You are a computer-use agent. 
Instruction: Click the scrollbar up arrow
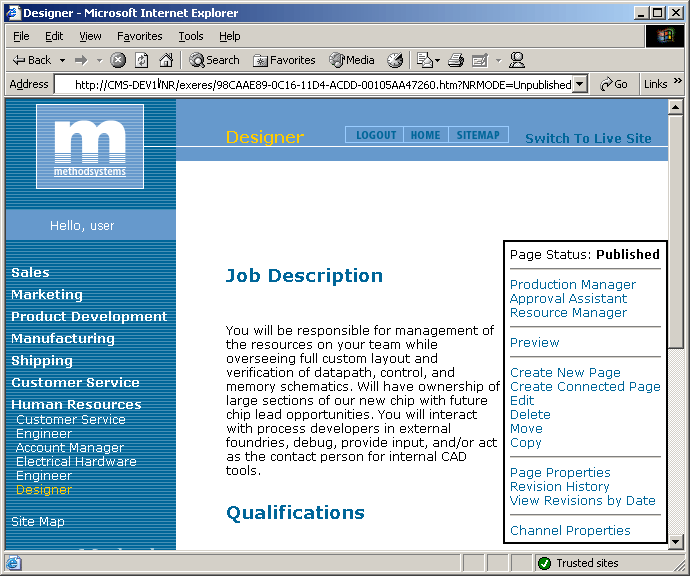pos(675,107)
